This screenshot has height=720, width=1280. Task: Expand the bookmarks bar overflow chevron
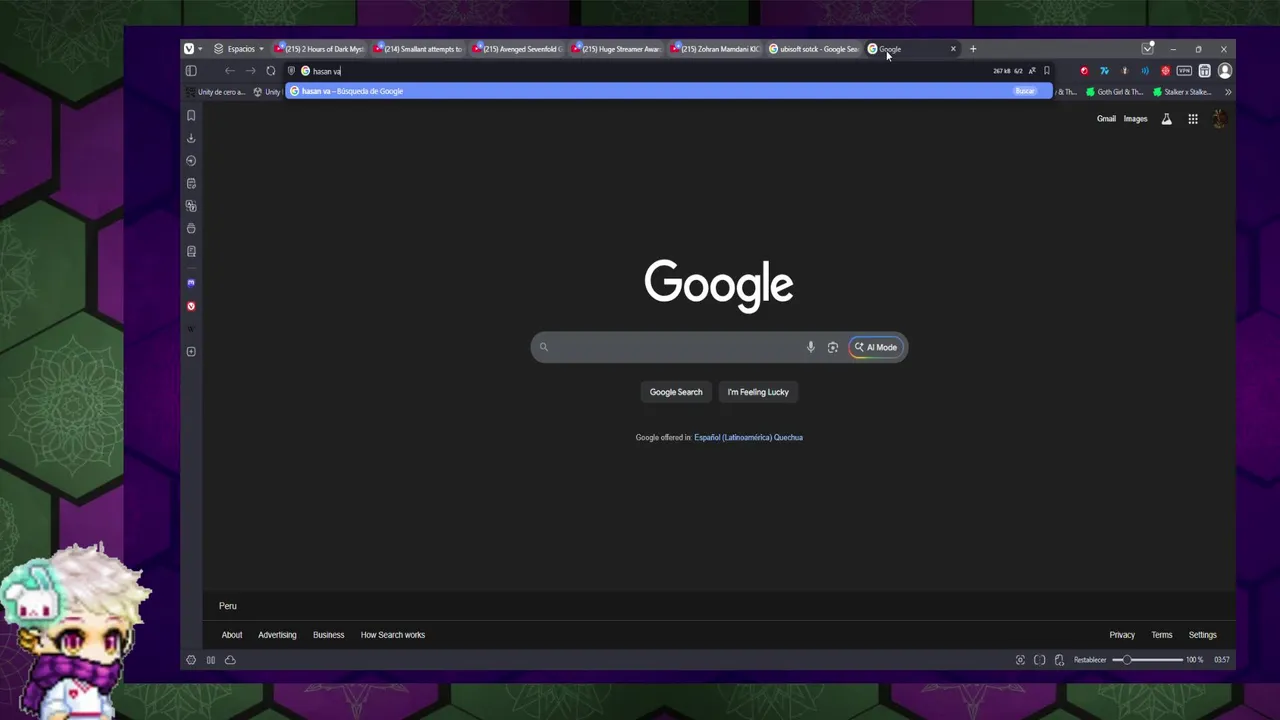[1228, 92]
